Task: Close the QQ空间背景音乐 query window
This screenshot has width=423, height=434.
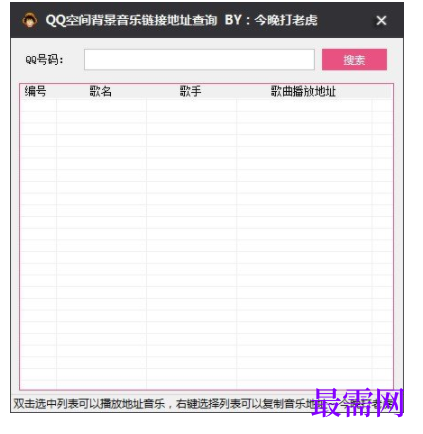Action: click(381, 21)
